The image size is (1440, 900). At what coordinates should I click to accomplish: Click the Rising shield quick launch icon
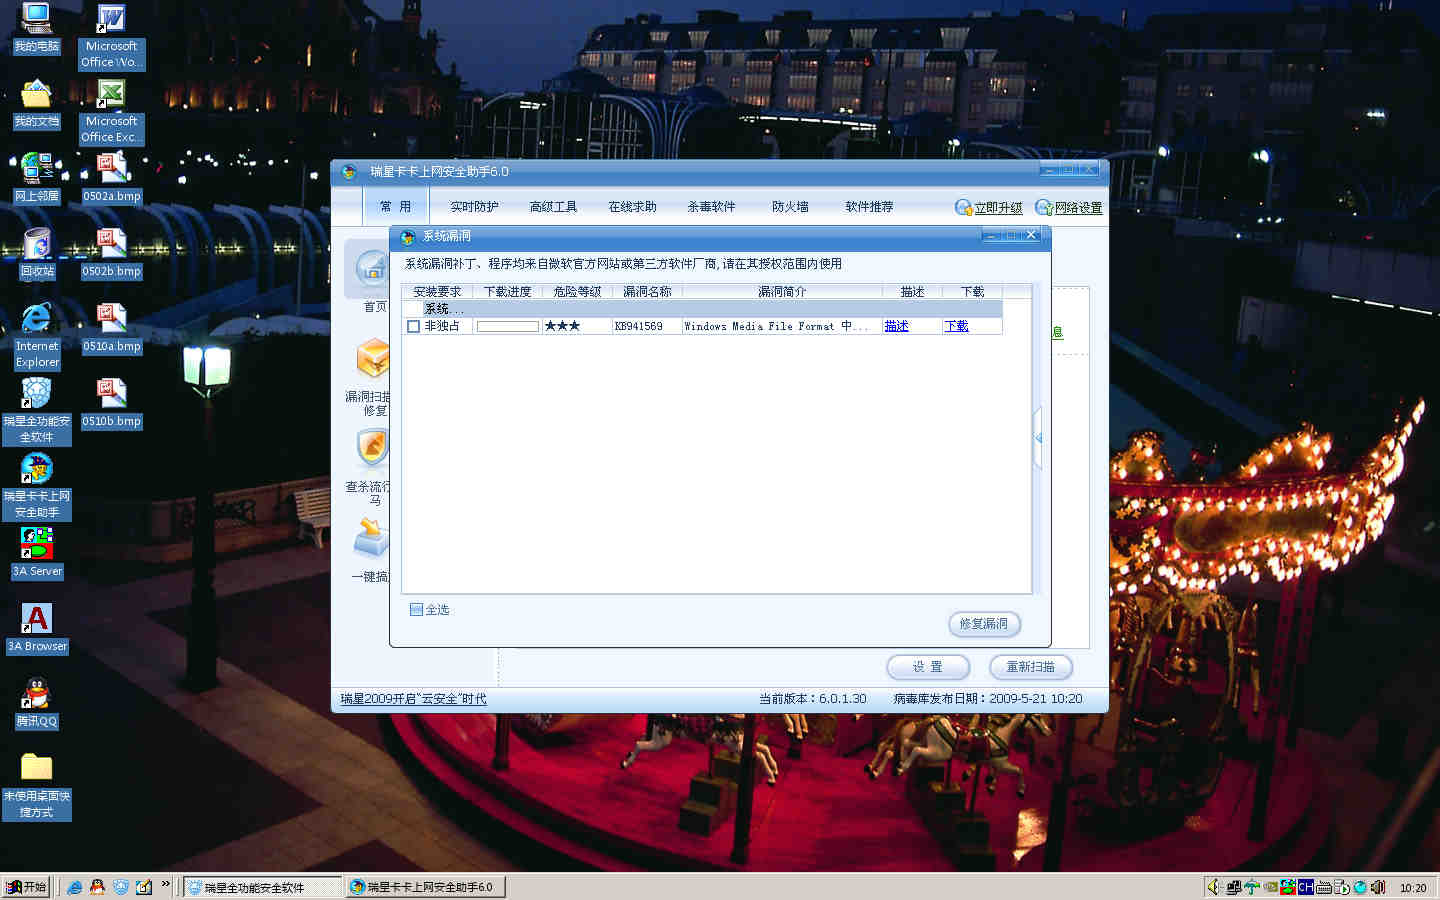[x=121, y=887]
